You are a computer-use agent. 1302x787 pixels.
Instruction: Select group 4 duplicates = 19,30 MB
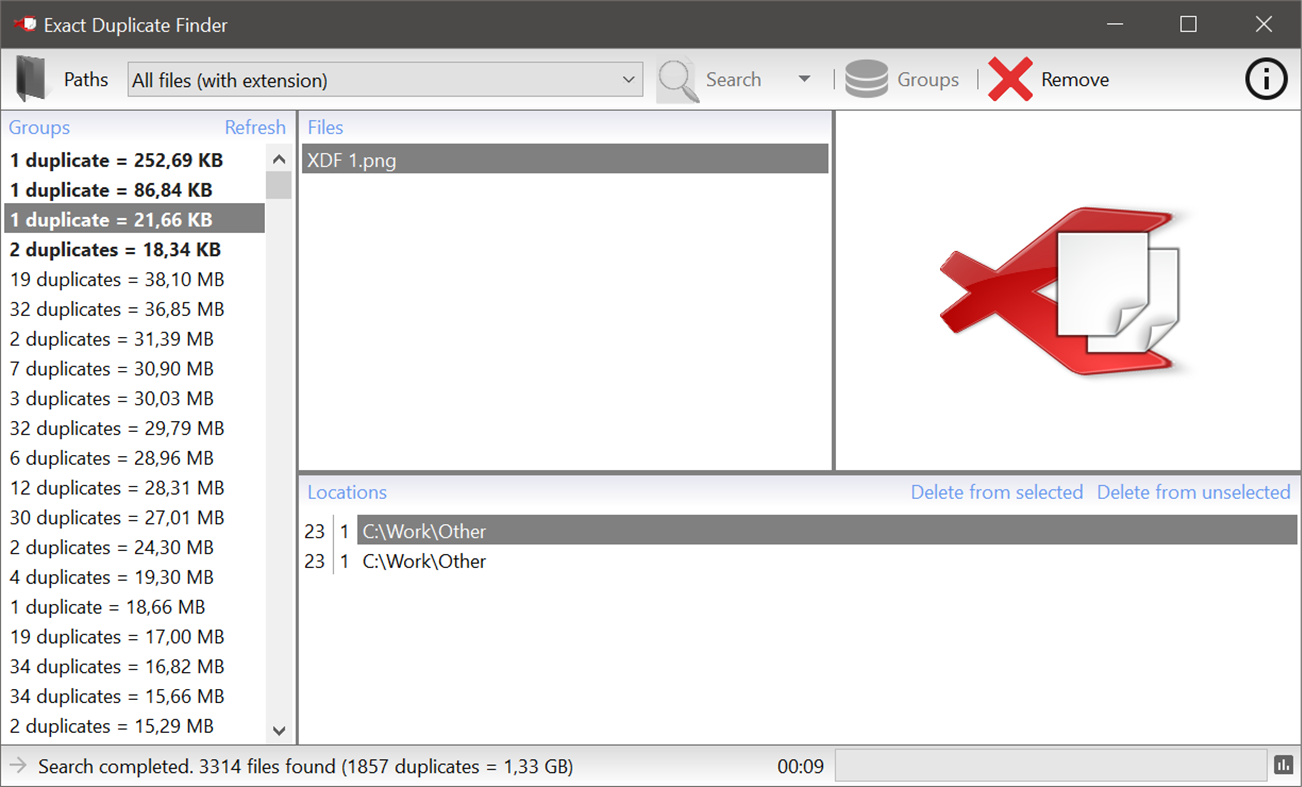pos(135,577)
